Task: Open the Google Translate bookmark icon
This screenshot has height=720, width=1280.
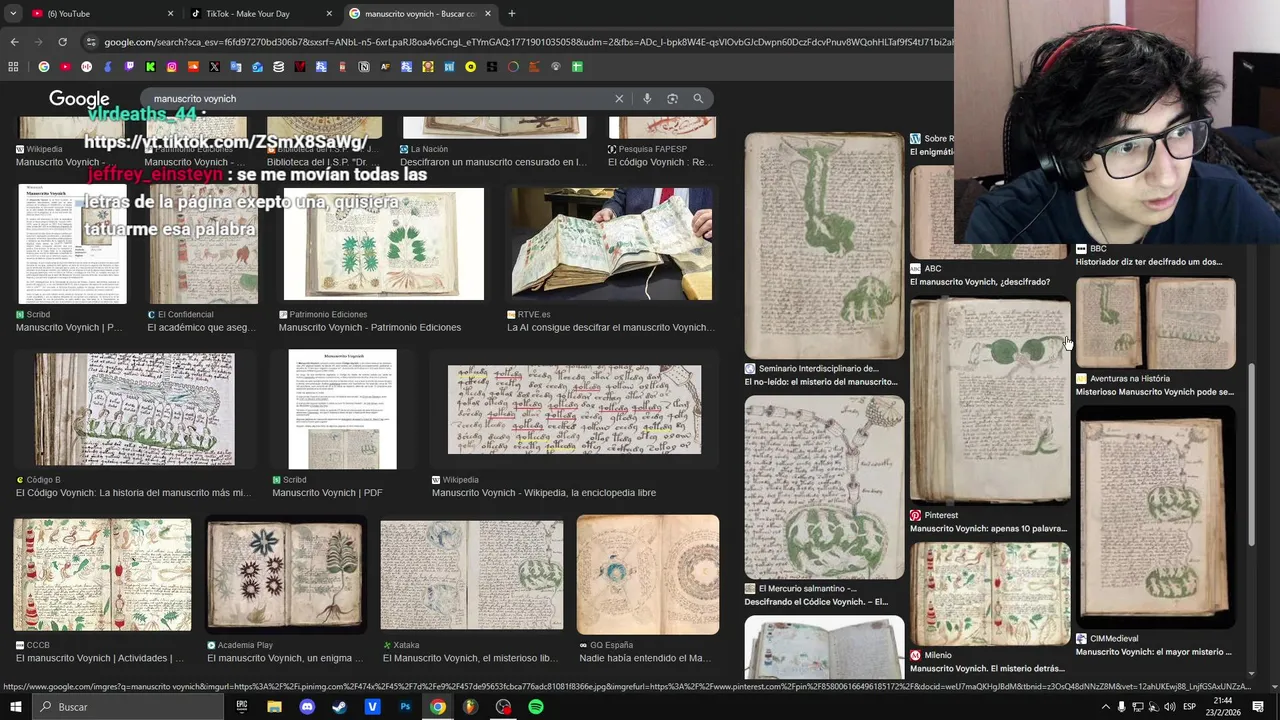Action: pyautogui.click(x=236, y=67)
